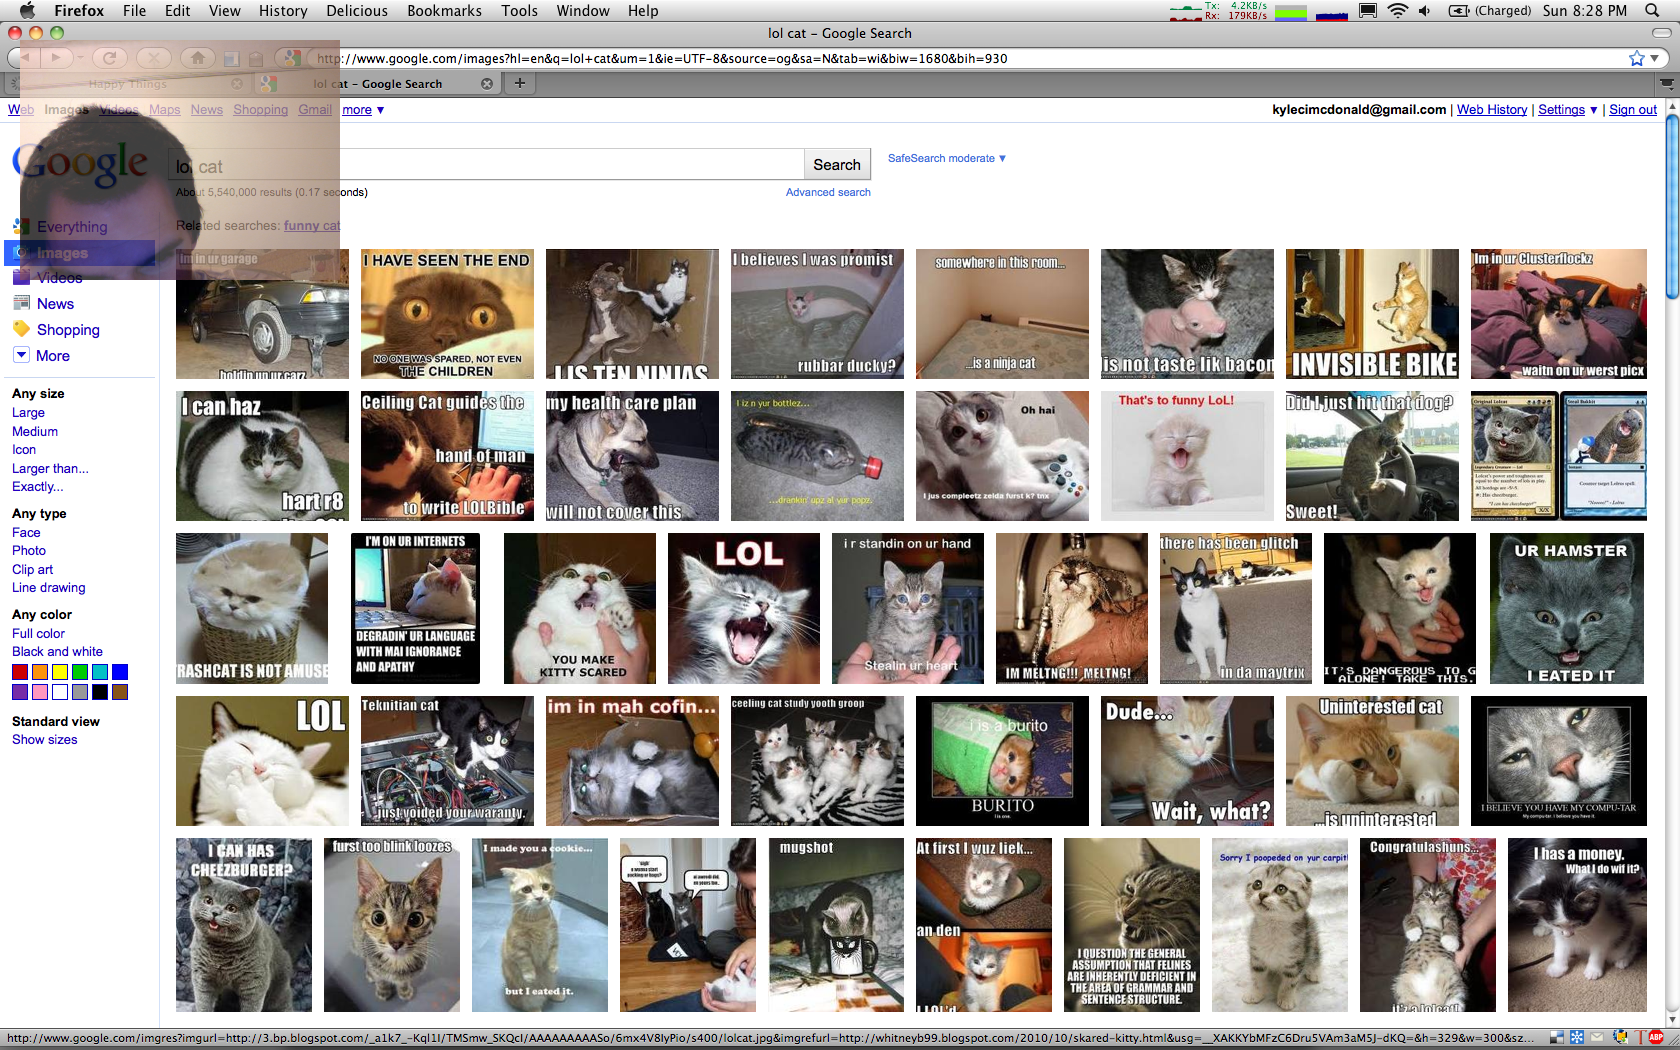This screenshot has width=1680, height=1050.
Task: Select the green color swatch filter
Action: (80, 672)
